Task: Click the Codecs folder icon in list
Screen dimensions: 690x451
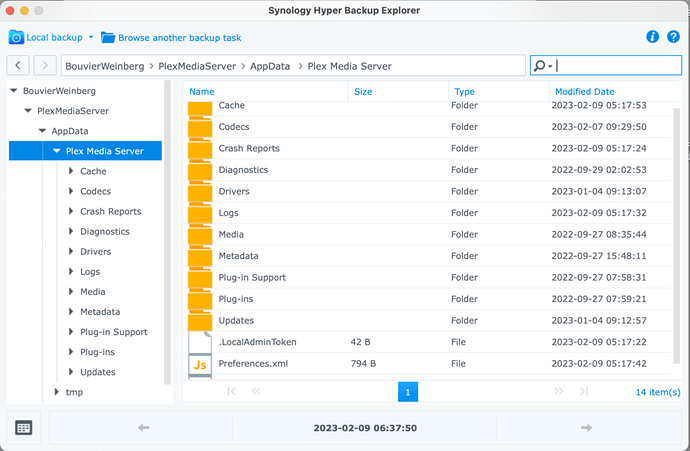Action: tap(200, 128)
